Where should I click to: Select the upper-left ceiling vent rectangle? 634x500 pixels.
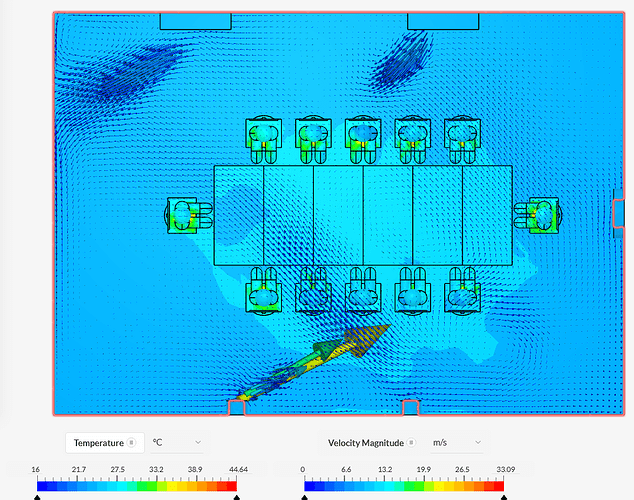point(196,21)
